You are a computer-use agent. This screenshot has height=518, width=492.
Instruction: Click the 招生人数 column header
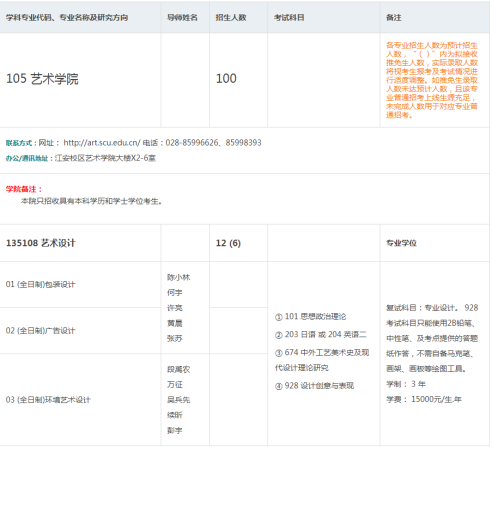[x=231, y=18]
